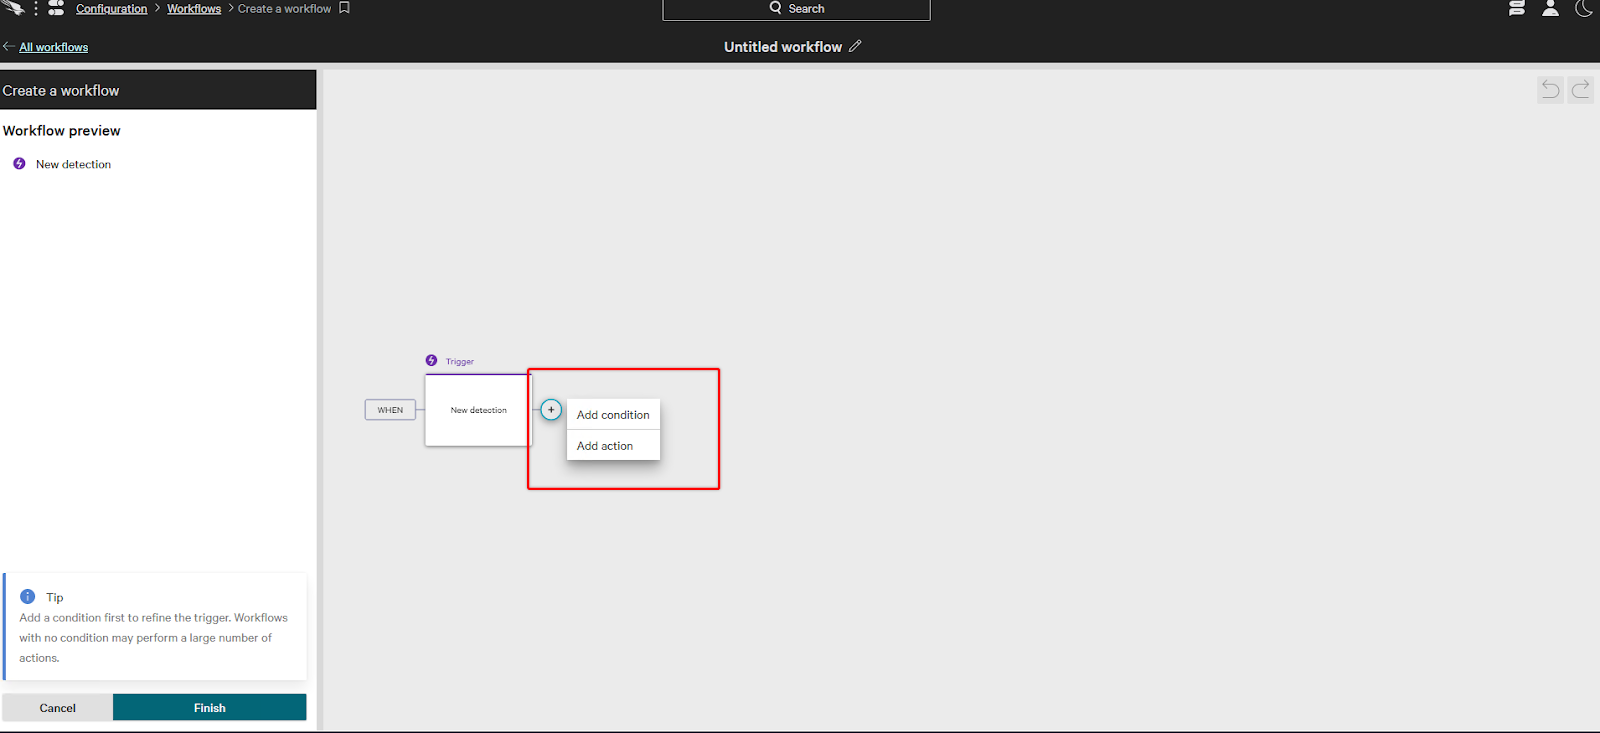Click the Create a workflow breadcrumb text
Screen dimensions: 1600x733
(x=284, y=8)
